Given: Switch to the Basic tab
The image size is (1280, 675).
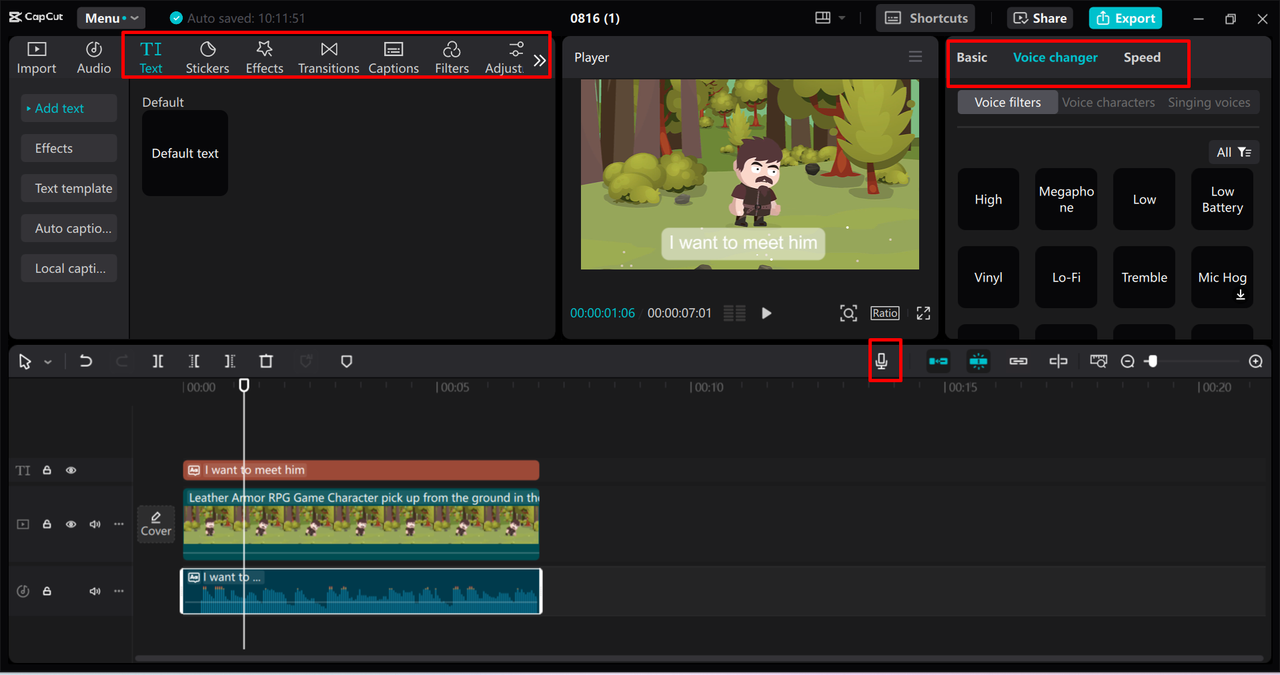Looking at the screenshot, I should point(972,57).
